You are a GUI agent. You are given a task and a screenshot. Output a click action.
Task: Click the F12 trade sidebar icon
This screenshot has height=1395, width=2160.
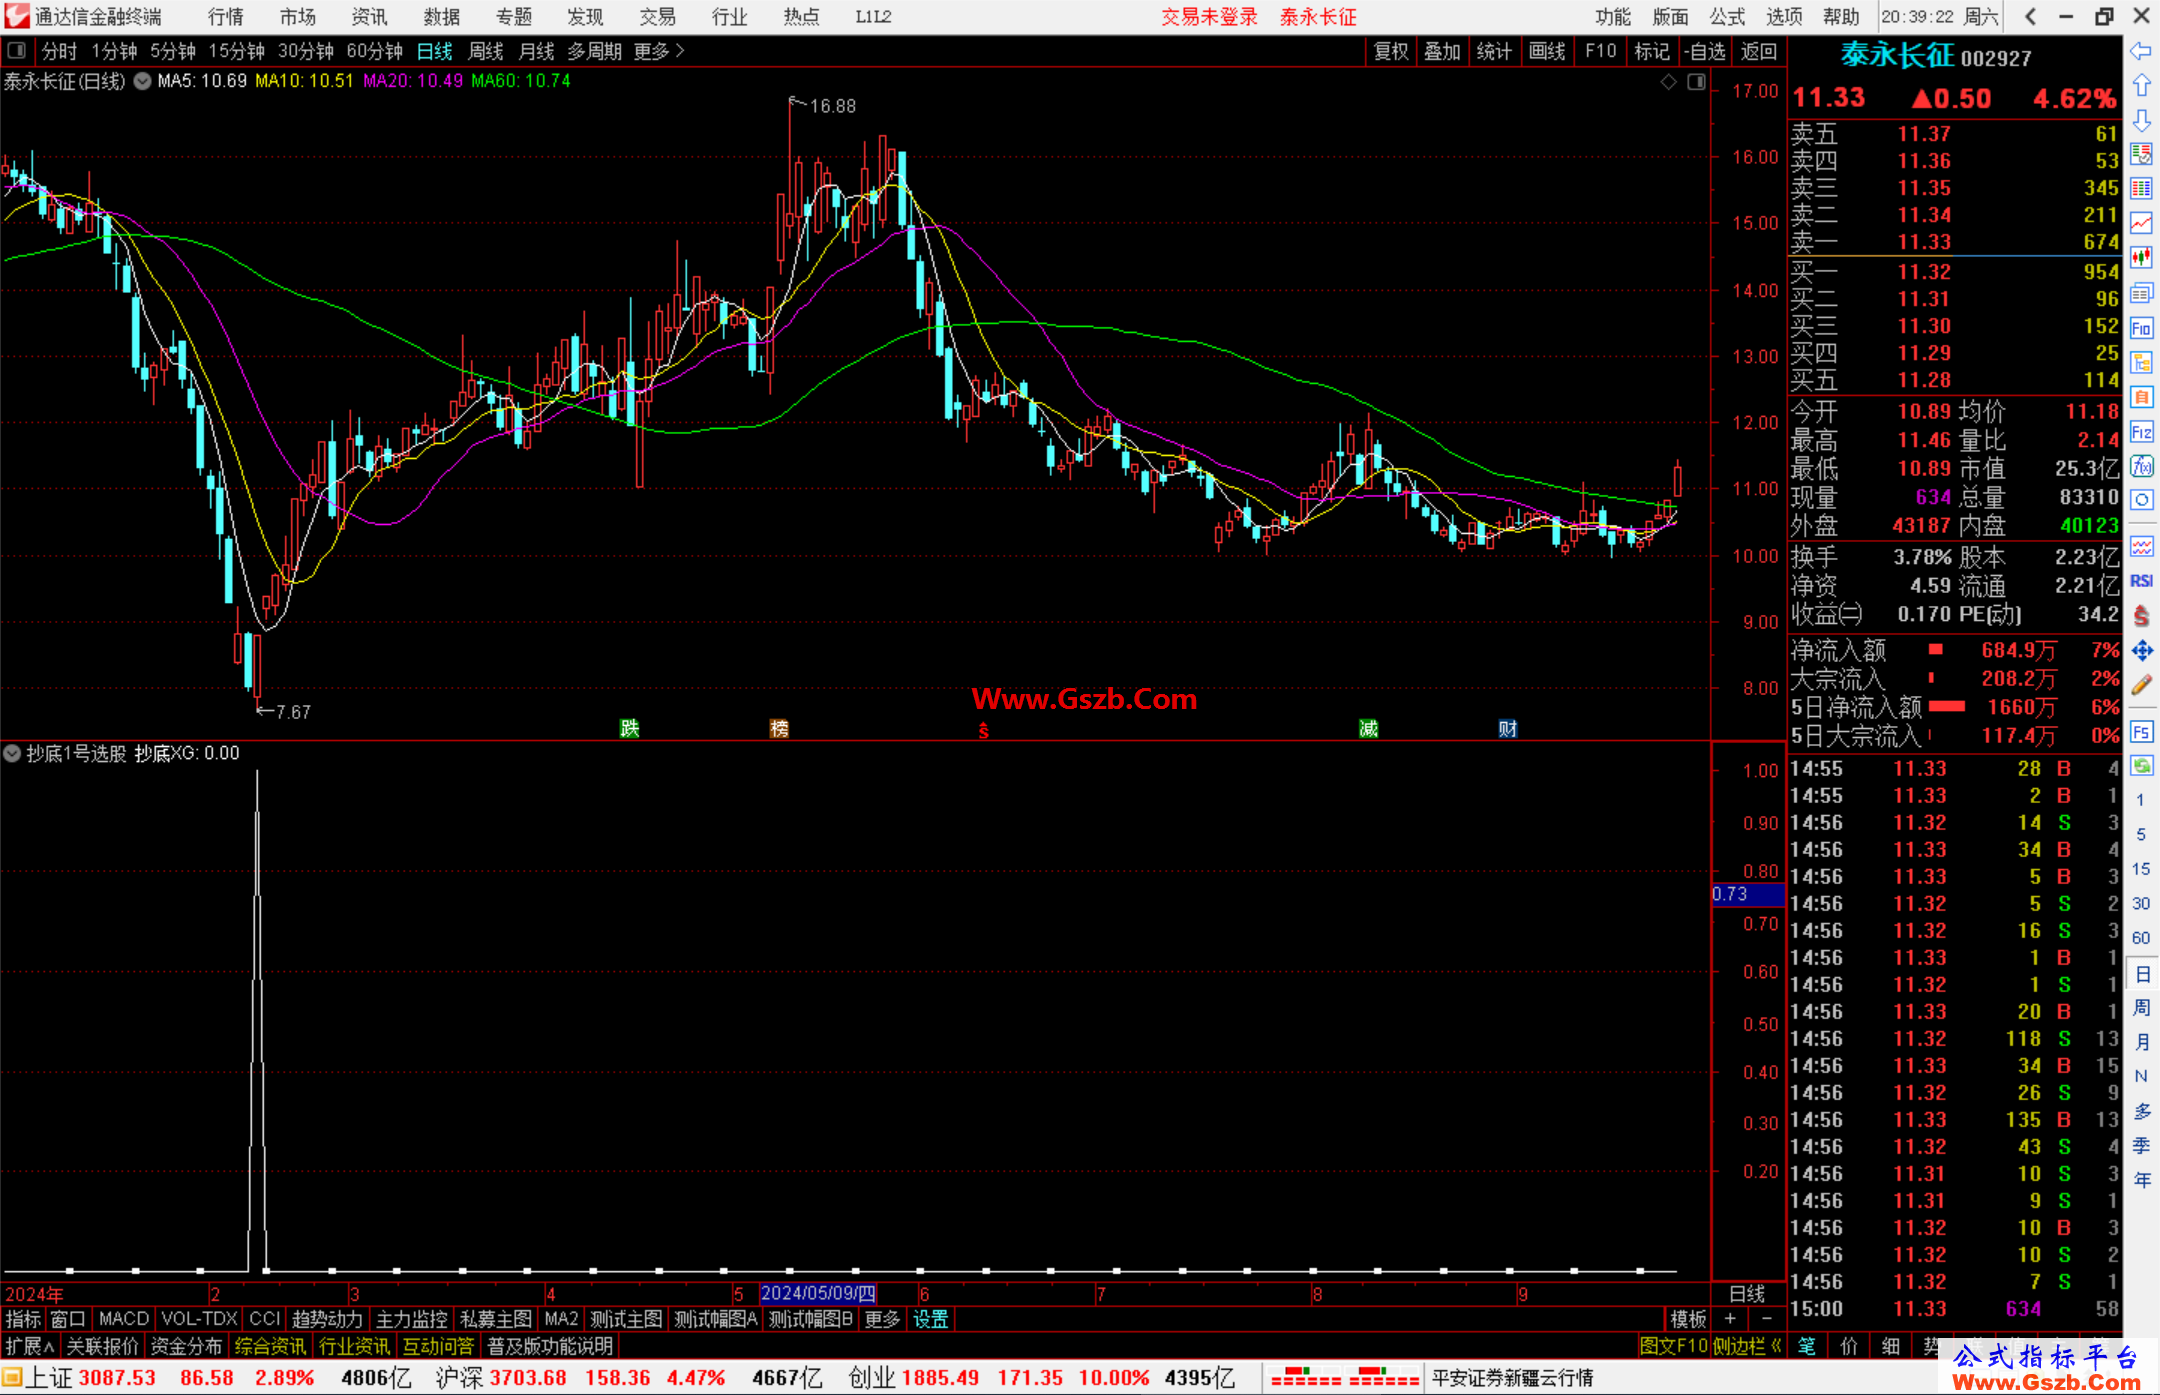(2141, 432)
